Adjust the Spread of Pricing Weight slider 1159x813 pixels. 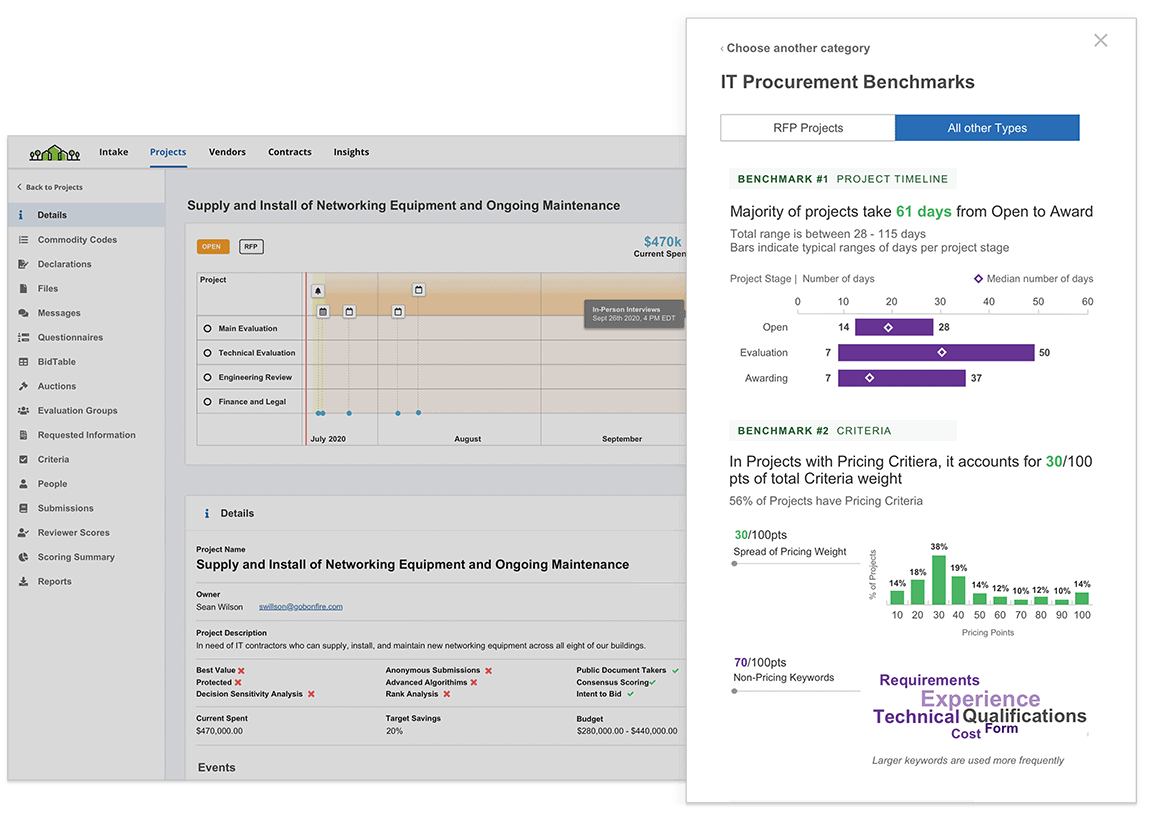(735, 564)
